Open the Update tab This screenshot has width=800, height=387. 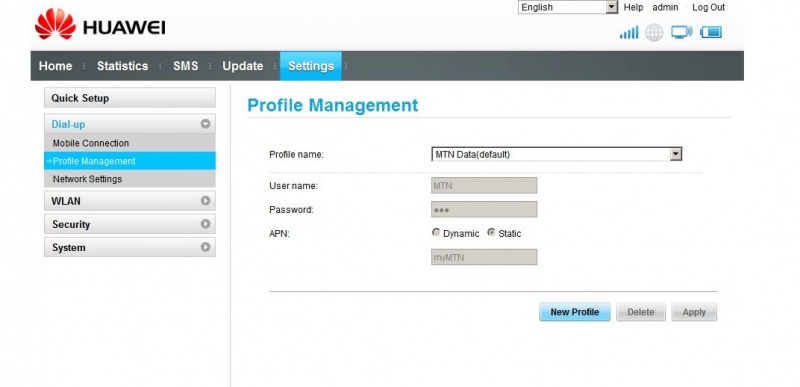click(x=243, y=66)
